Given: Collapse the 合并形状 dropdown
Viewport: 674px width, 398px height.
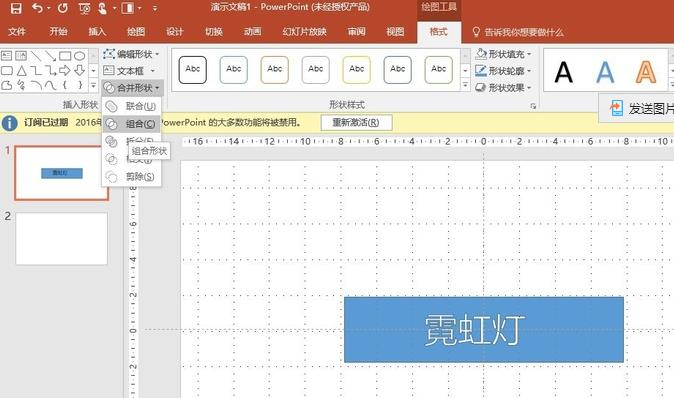Looking at the screenshot, I should pos(132,88).
